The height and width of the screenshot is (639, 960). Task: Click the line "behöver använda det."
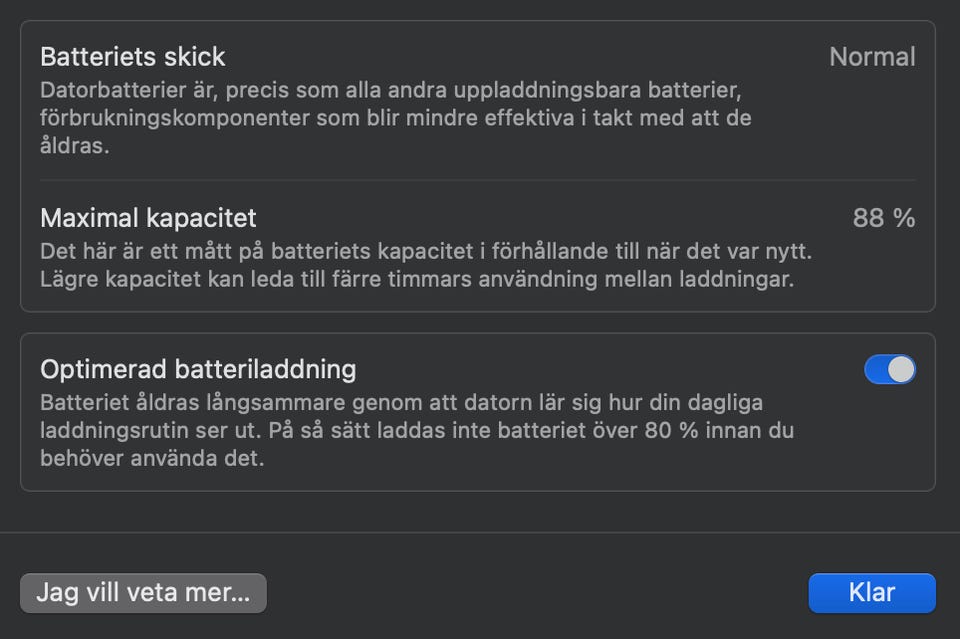click(x=152, y=460)
